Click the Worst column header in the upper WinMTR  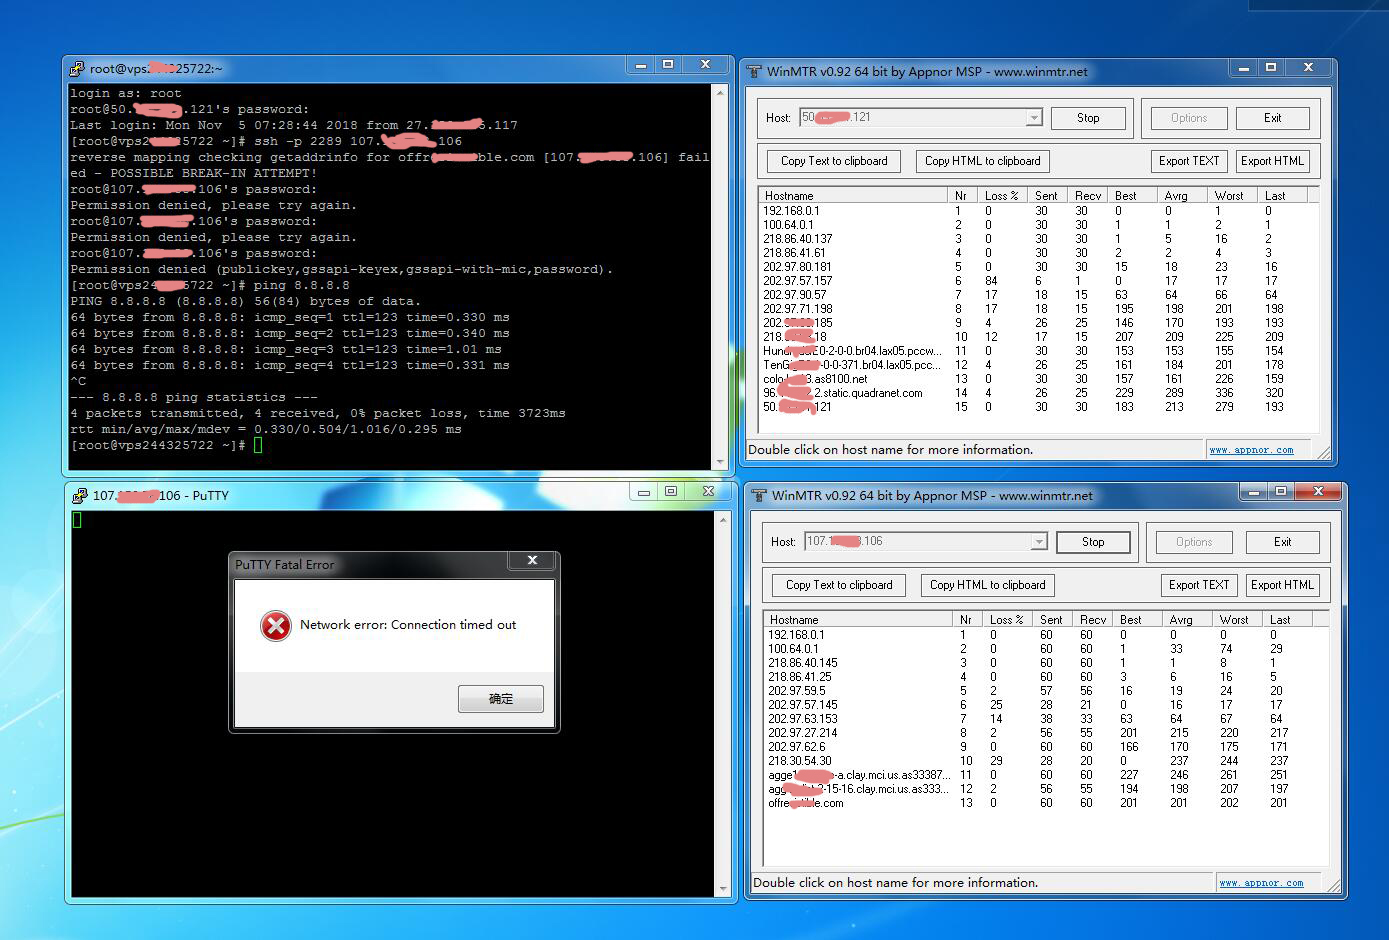(x=1234, y=196)
